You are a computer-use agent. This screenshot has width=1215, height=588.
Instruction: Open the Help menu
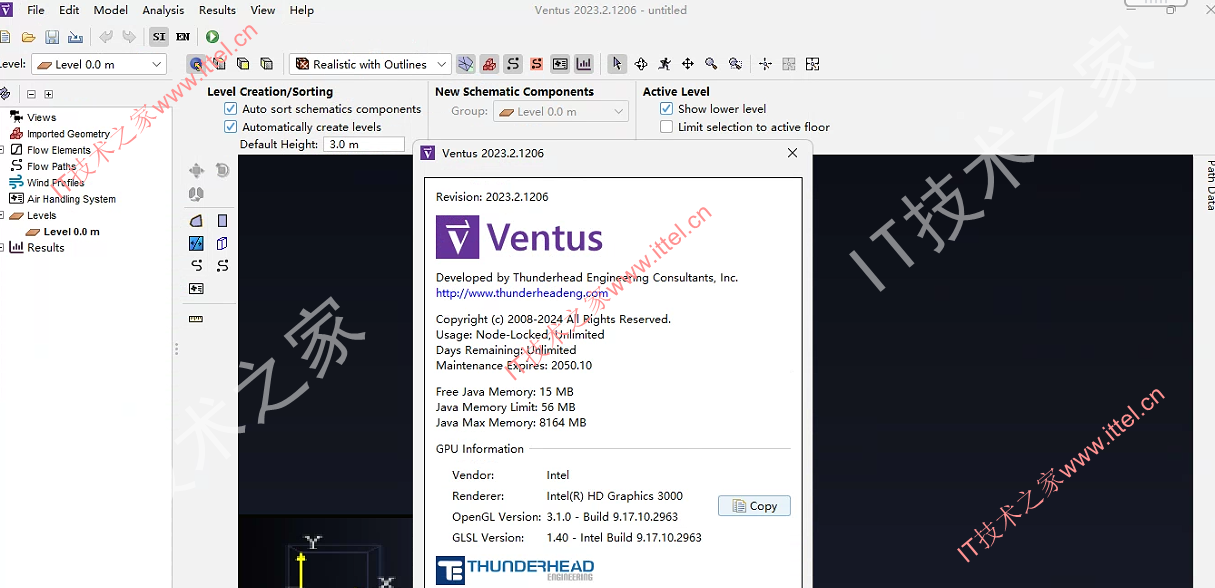click(x=301, y=10)
